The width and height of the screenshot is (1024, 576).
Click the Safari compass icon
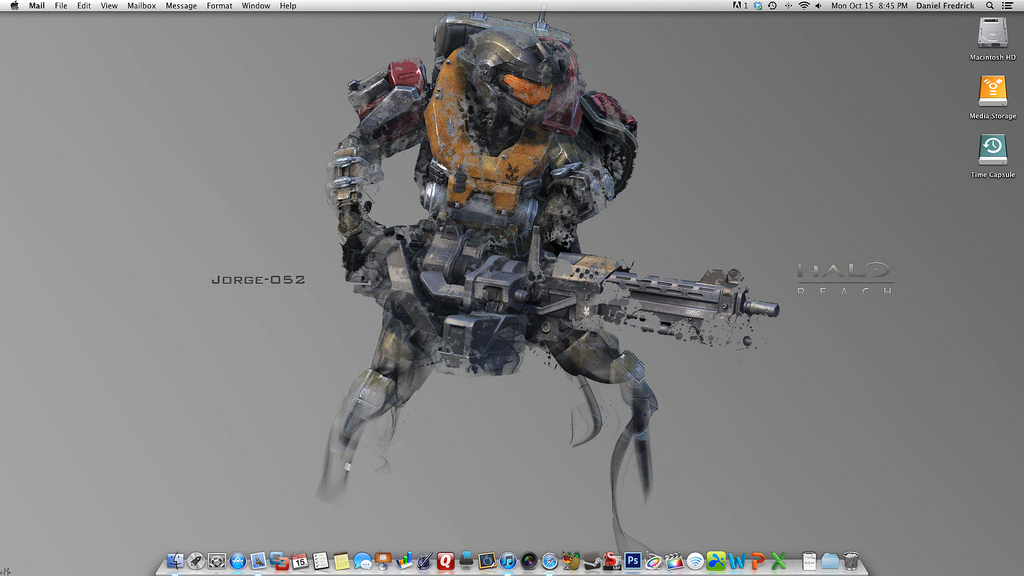click(x=549, y=561)
